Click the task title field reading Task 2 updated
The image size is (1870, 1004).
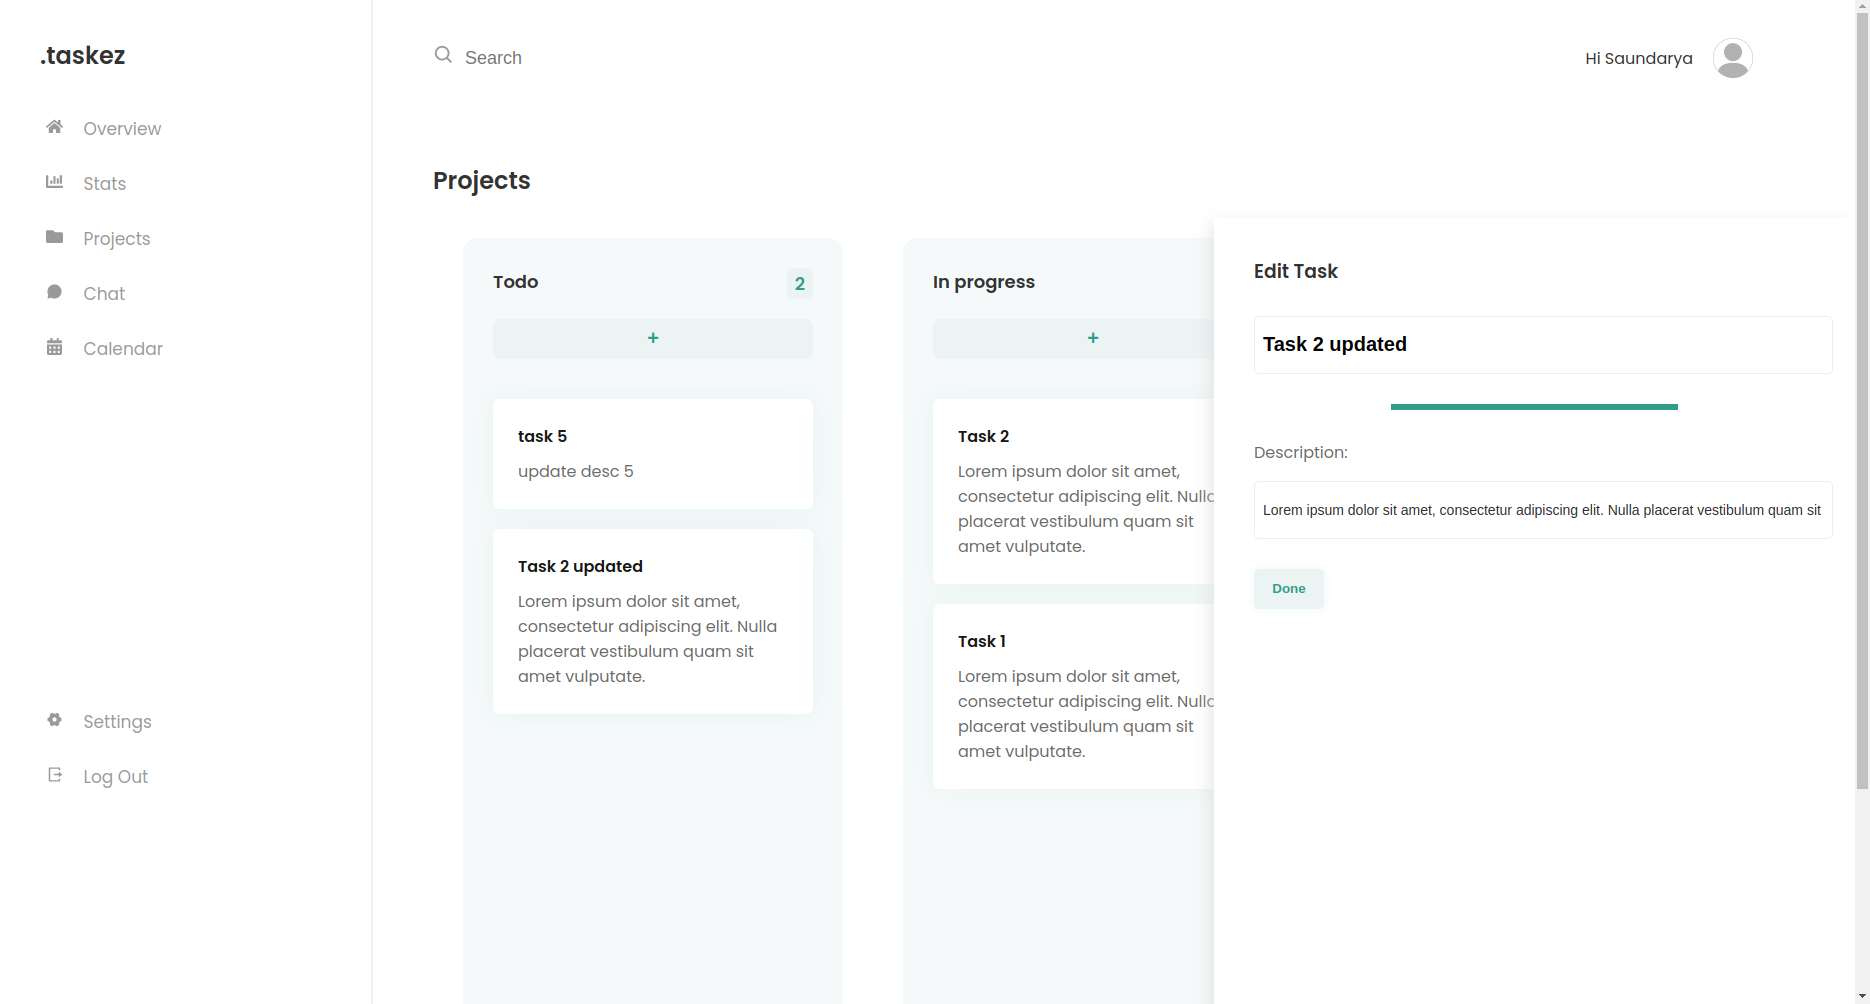[1542, 344]
